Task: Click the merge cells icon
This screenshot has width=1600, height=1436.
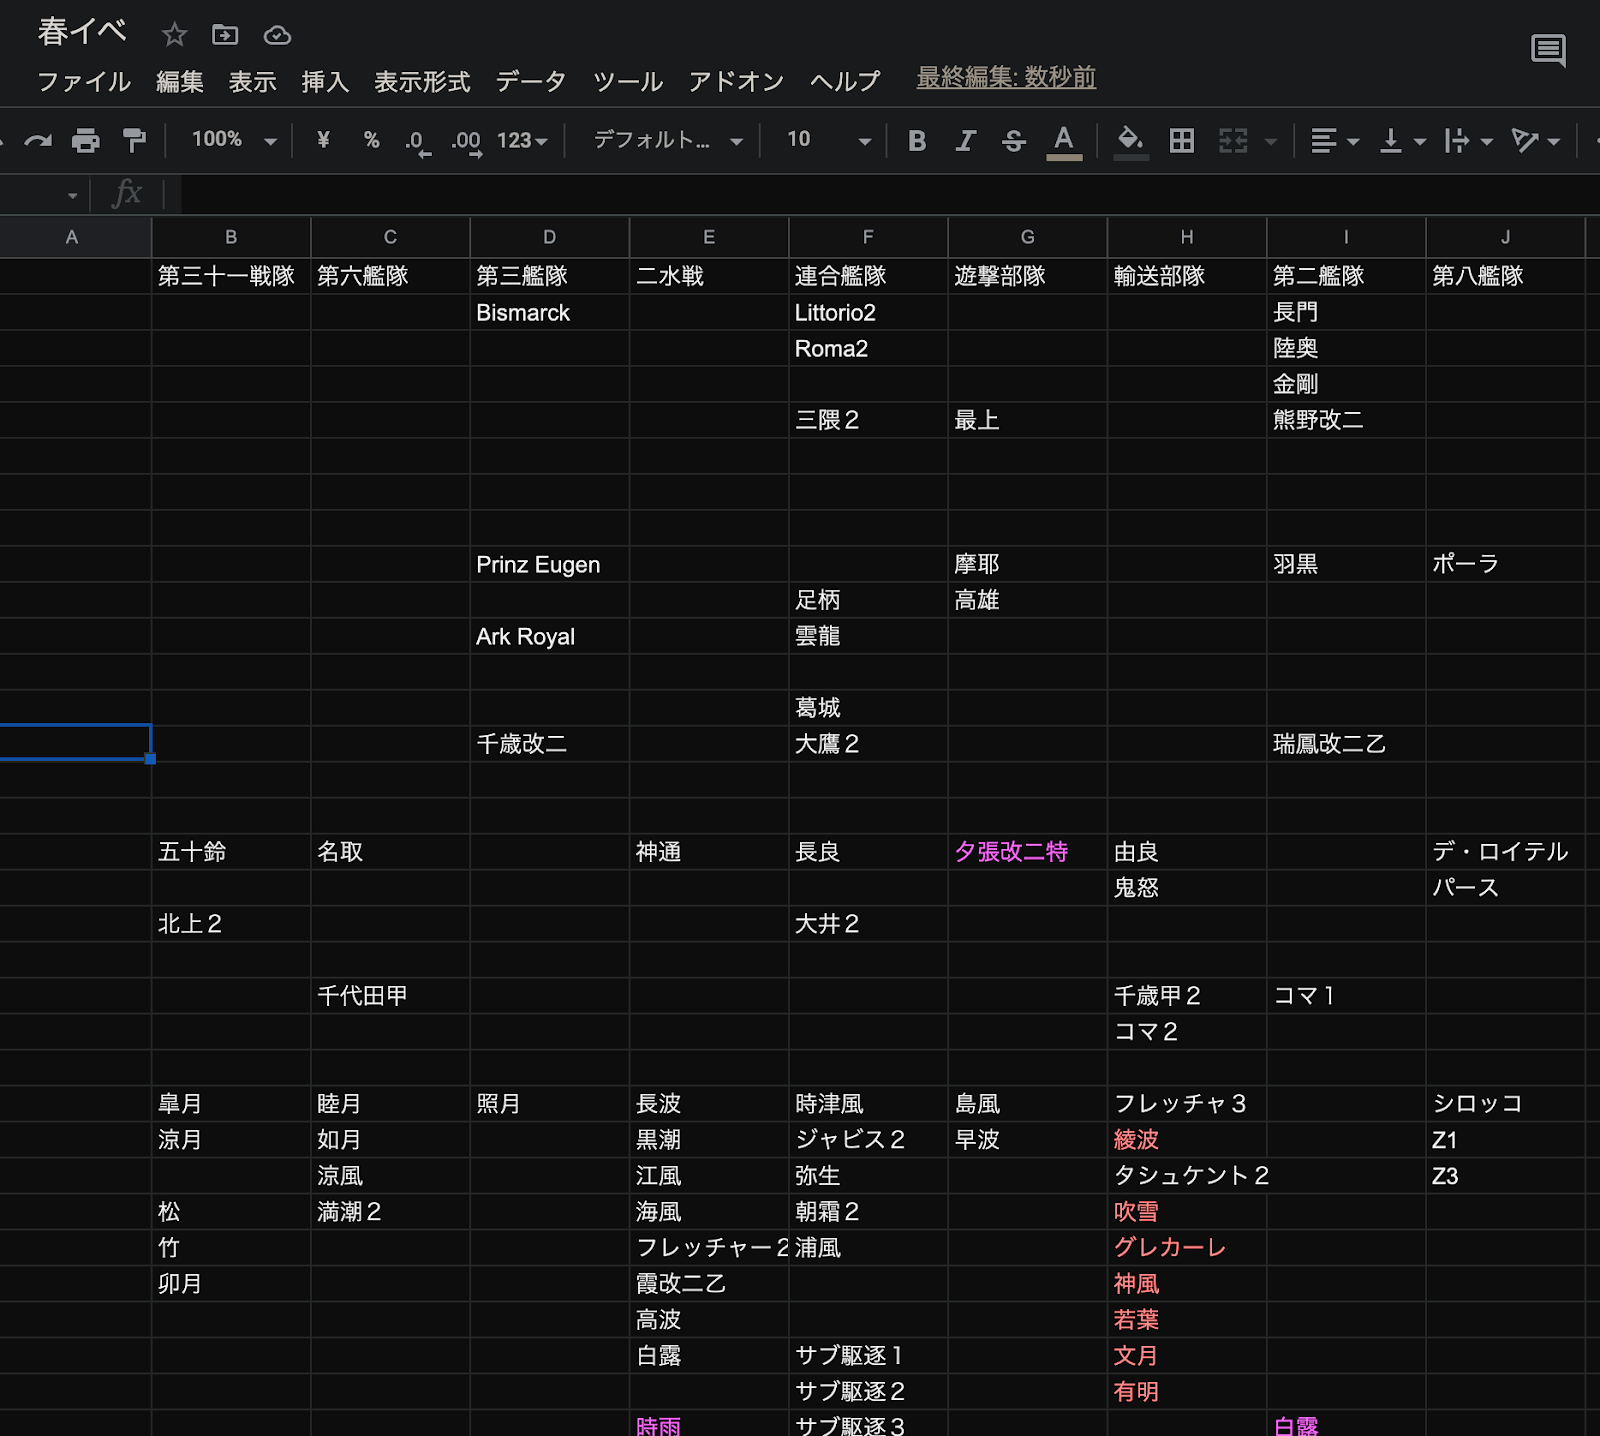Action: tap(1233, 141)
